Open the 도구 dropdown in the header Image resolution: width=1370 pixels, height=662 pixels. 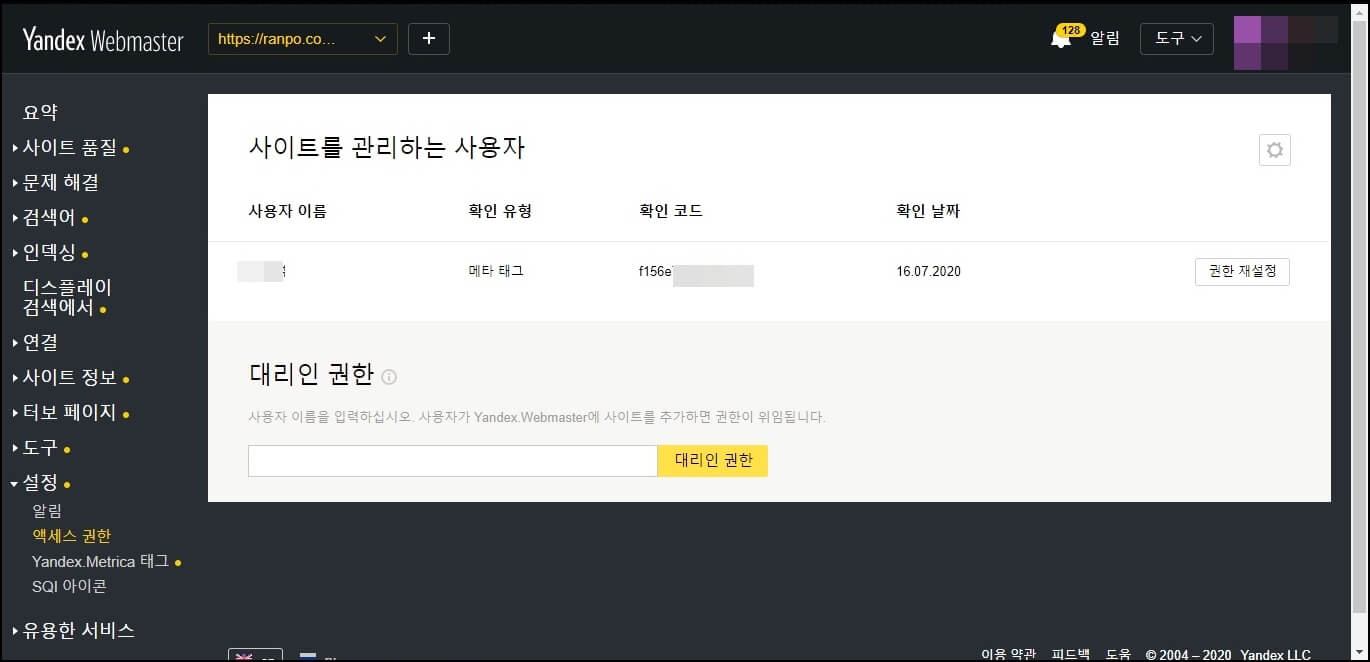(1177, 39)
